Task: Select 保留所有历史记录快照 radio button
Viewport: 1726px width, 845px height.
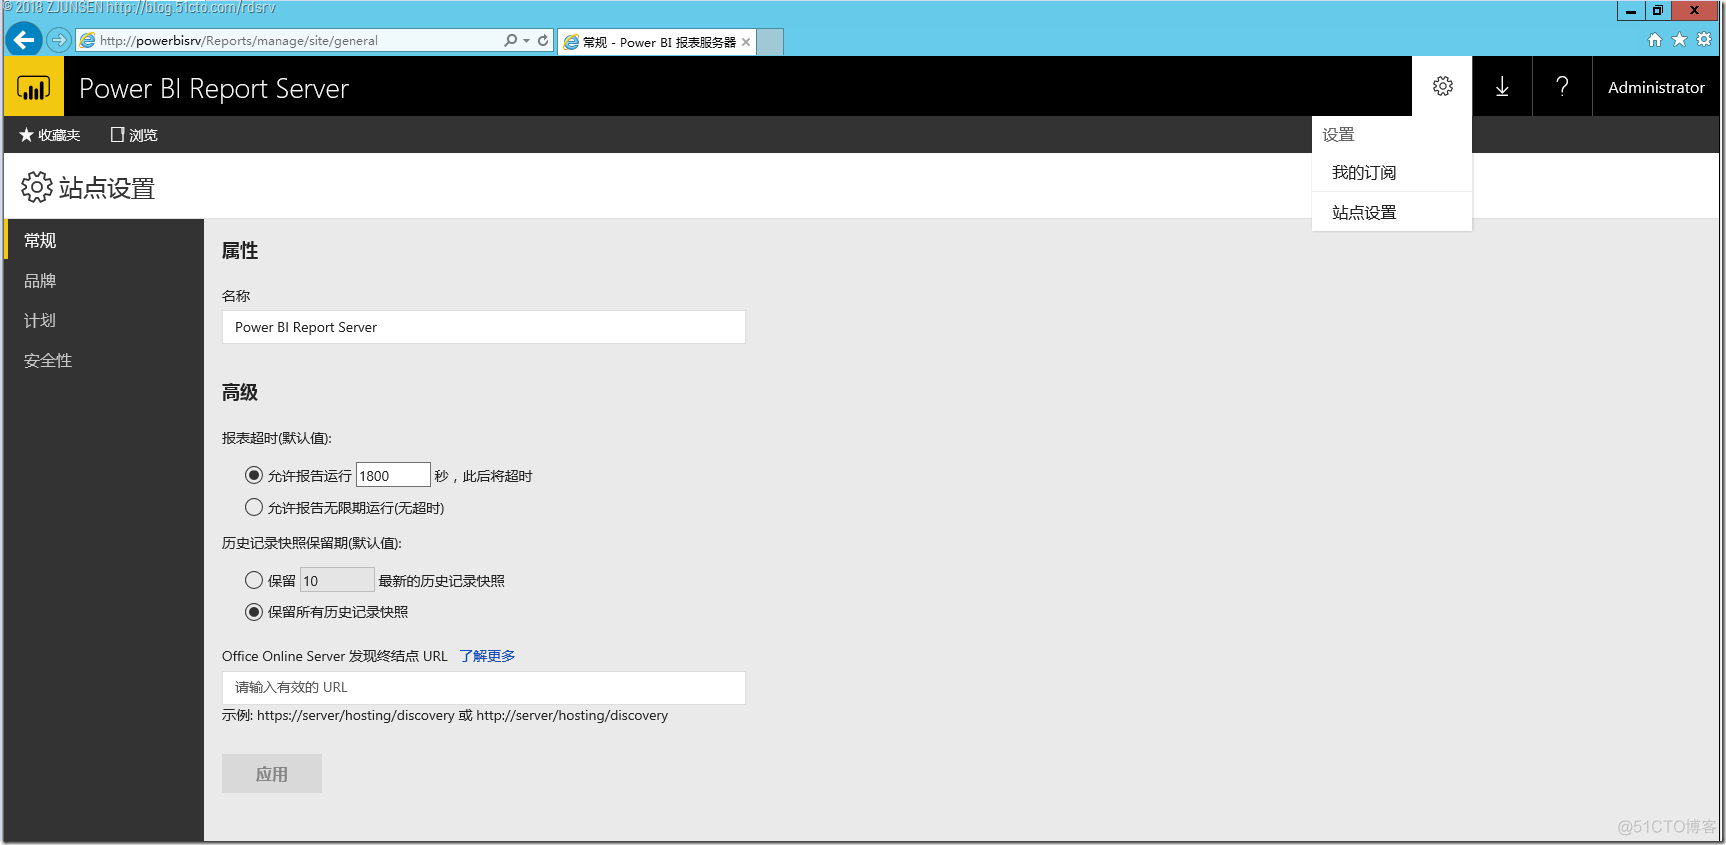Action: [254, 611]
